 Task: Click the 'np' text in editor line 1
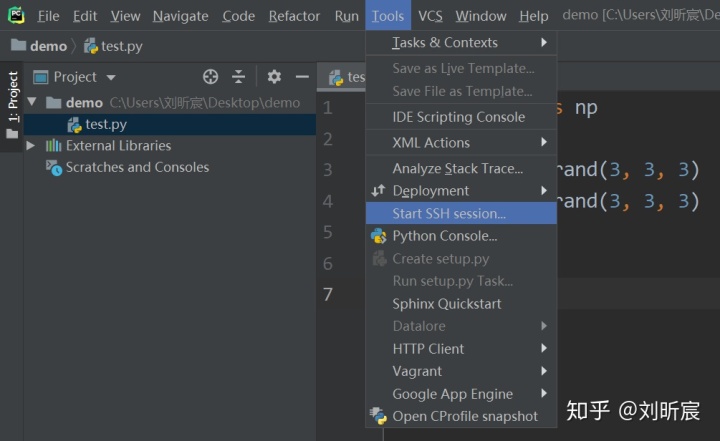586,108
